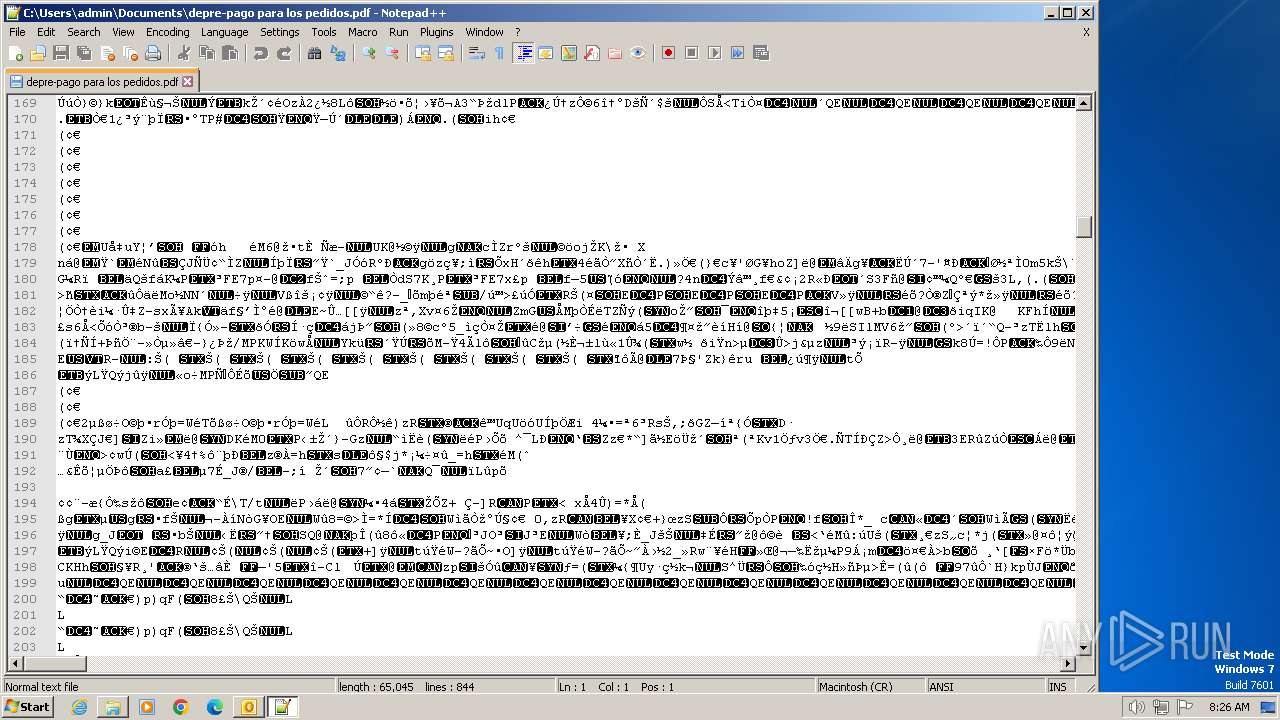This screenshot has width=1280, height=720.
Task: Click the 'length : 65,045' status text
Action: click(376, 687)
